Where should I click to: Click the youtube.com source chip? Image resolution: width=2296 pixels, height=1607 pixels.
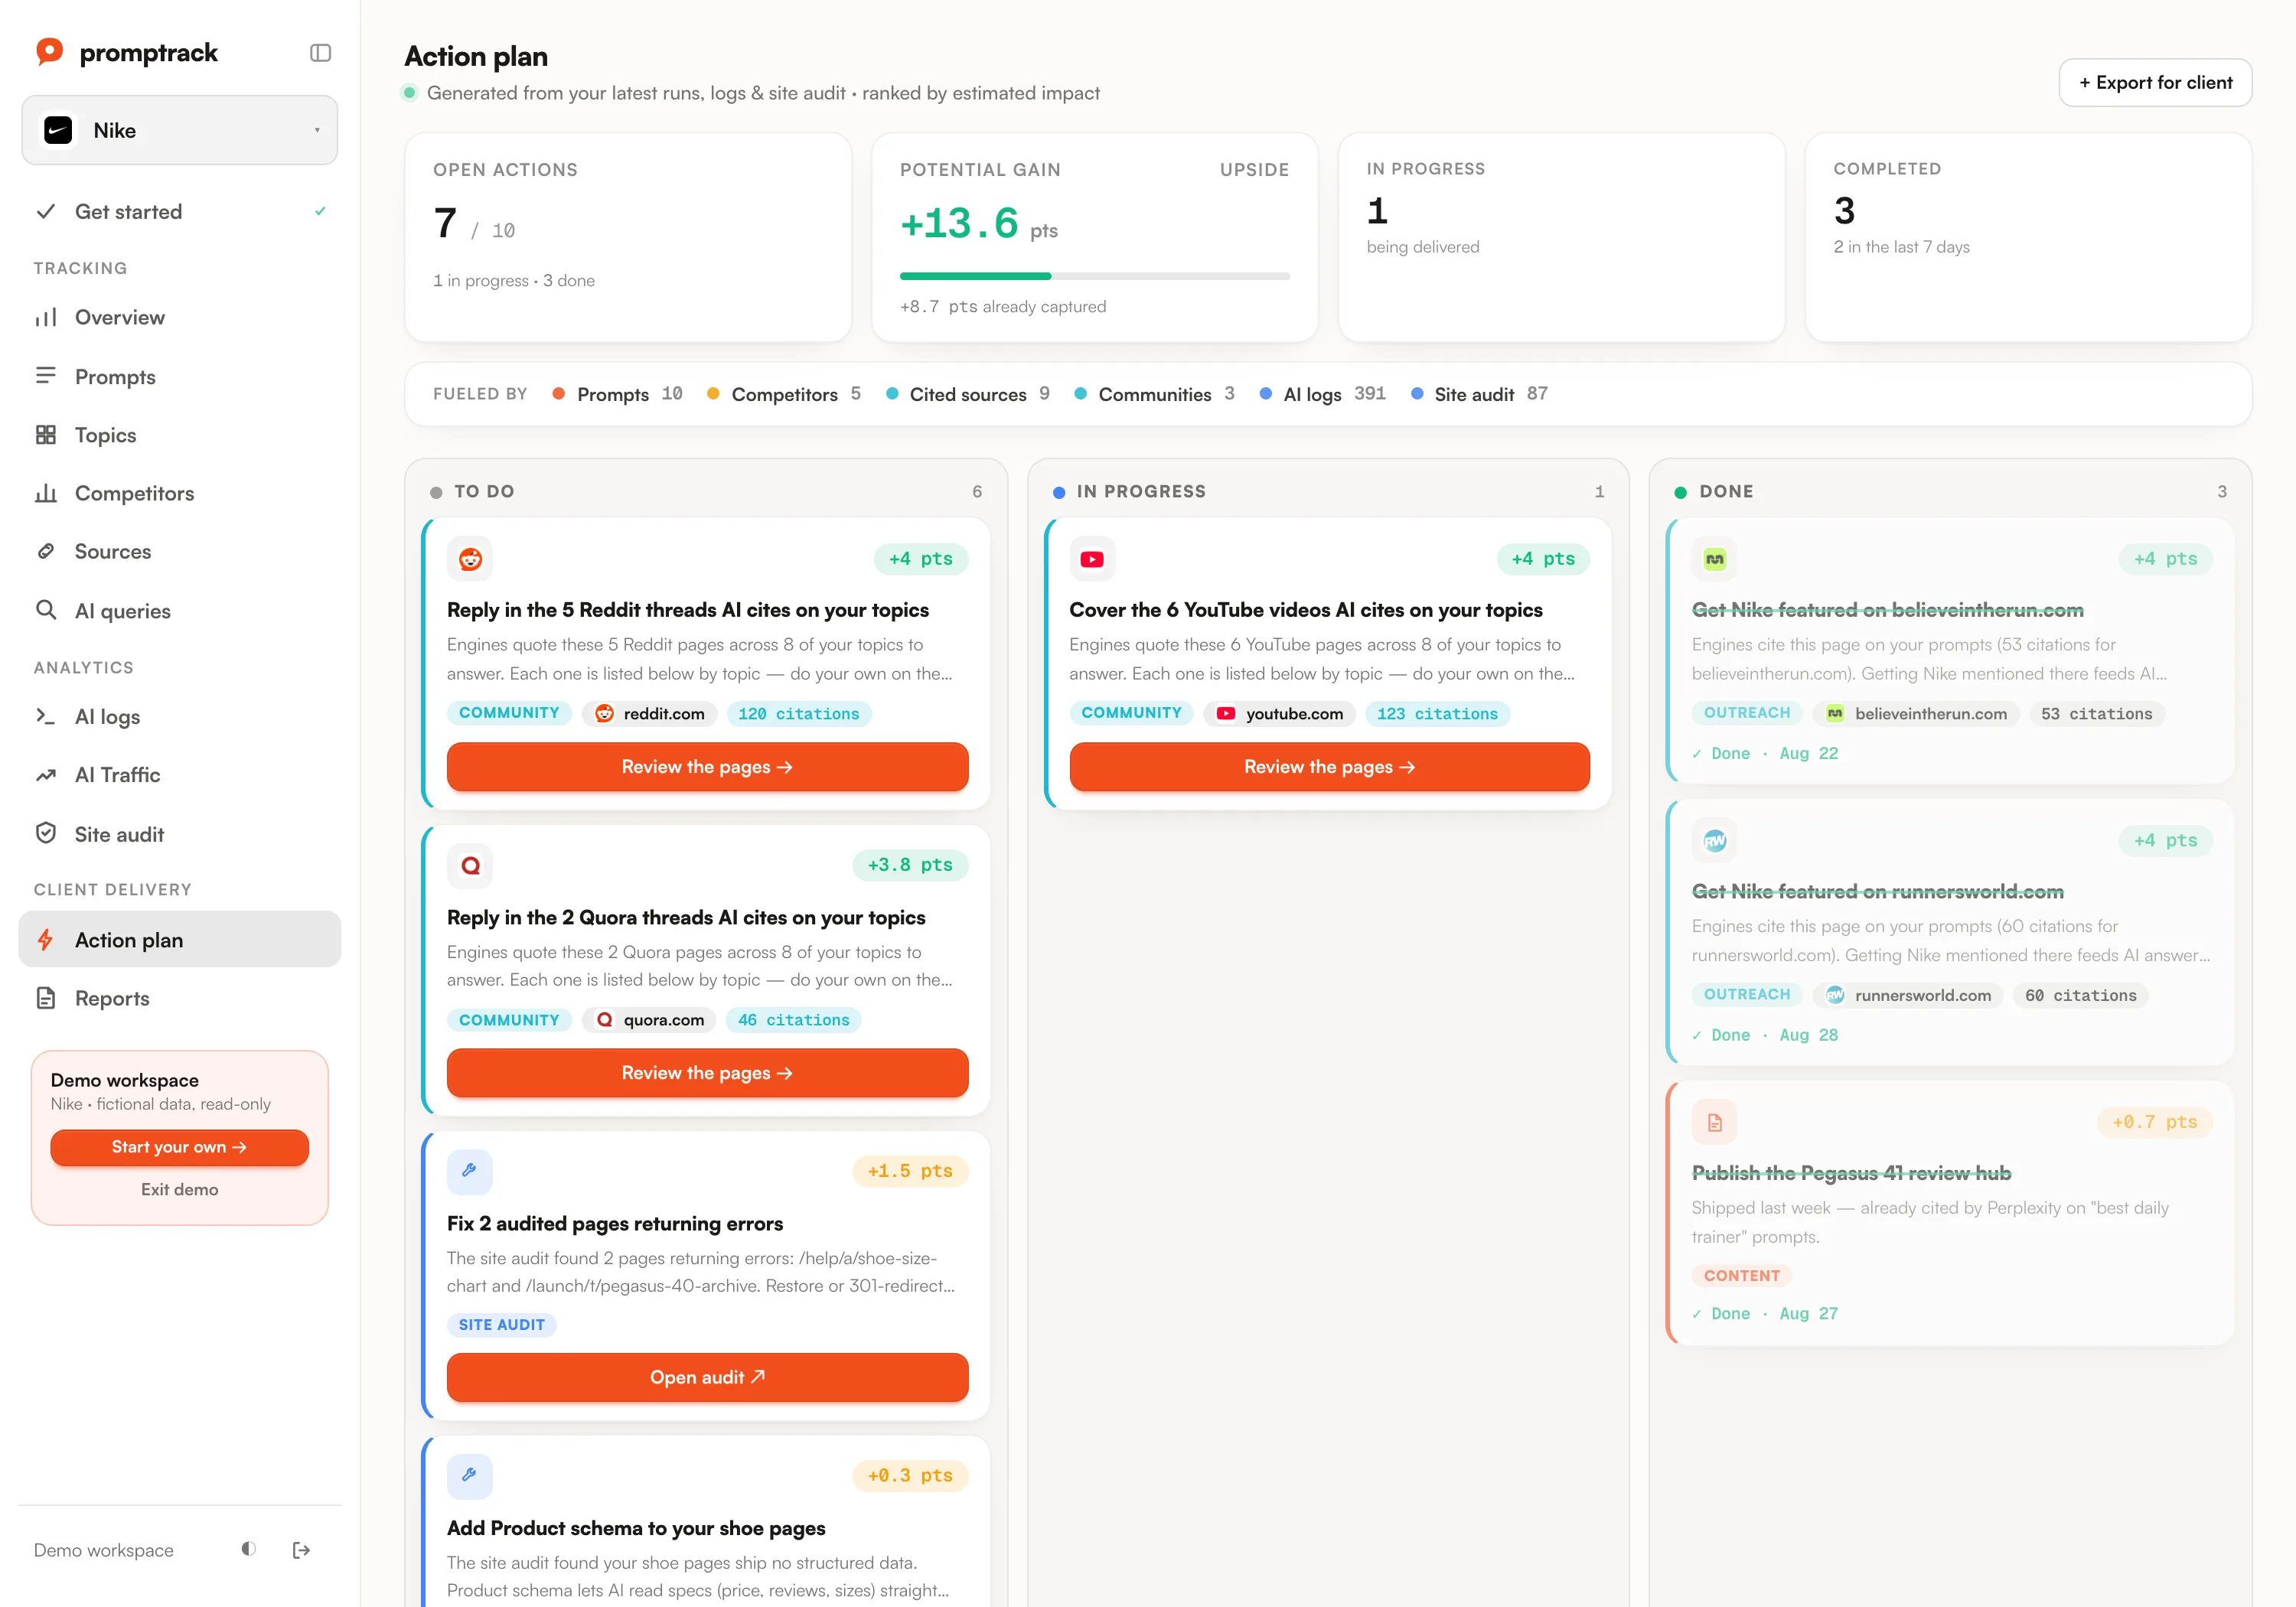(1281, 713)
